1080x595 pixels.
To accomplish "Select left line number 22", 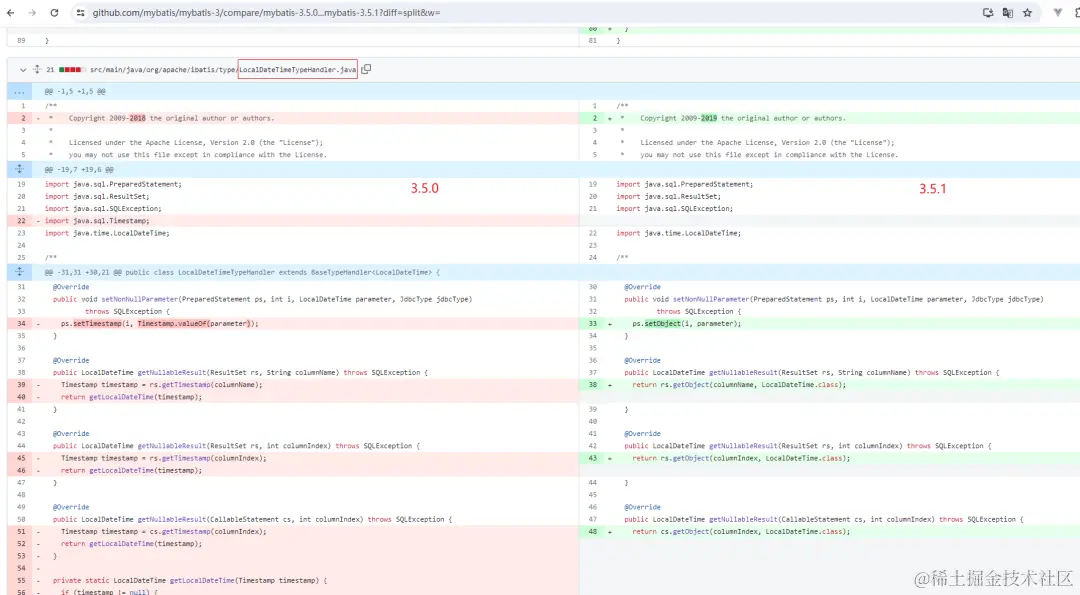I will (x=21, y=221).
